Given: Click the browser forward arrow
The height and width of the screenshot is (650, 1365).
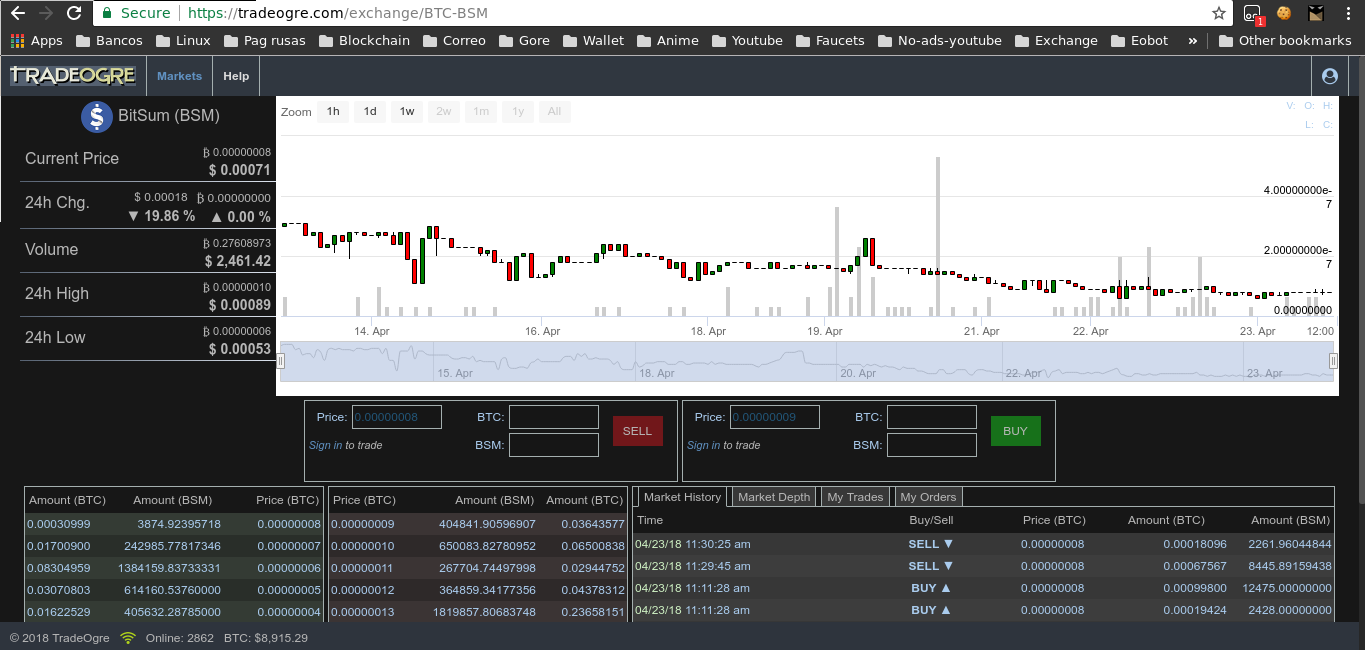Looking at the screenshot, I should click(x=45, y=13).
